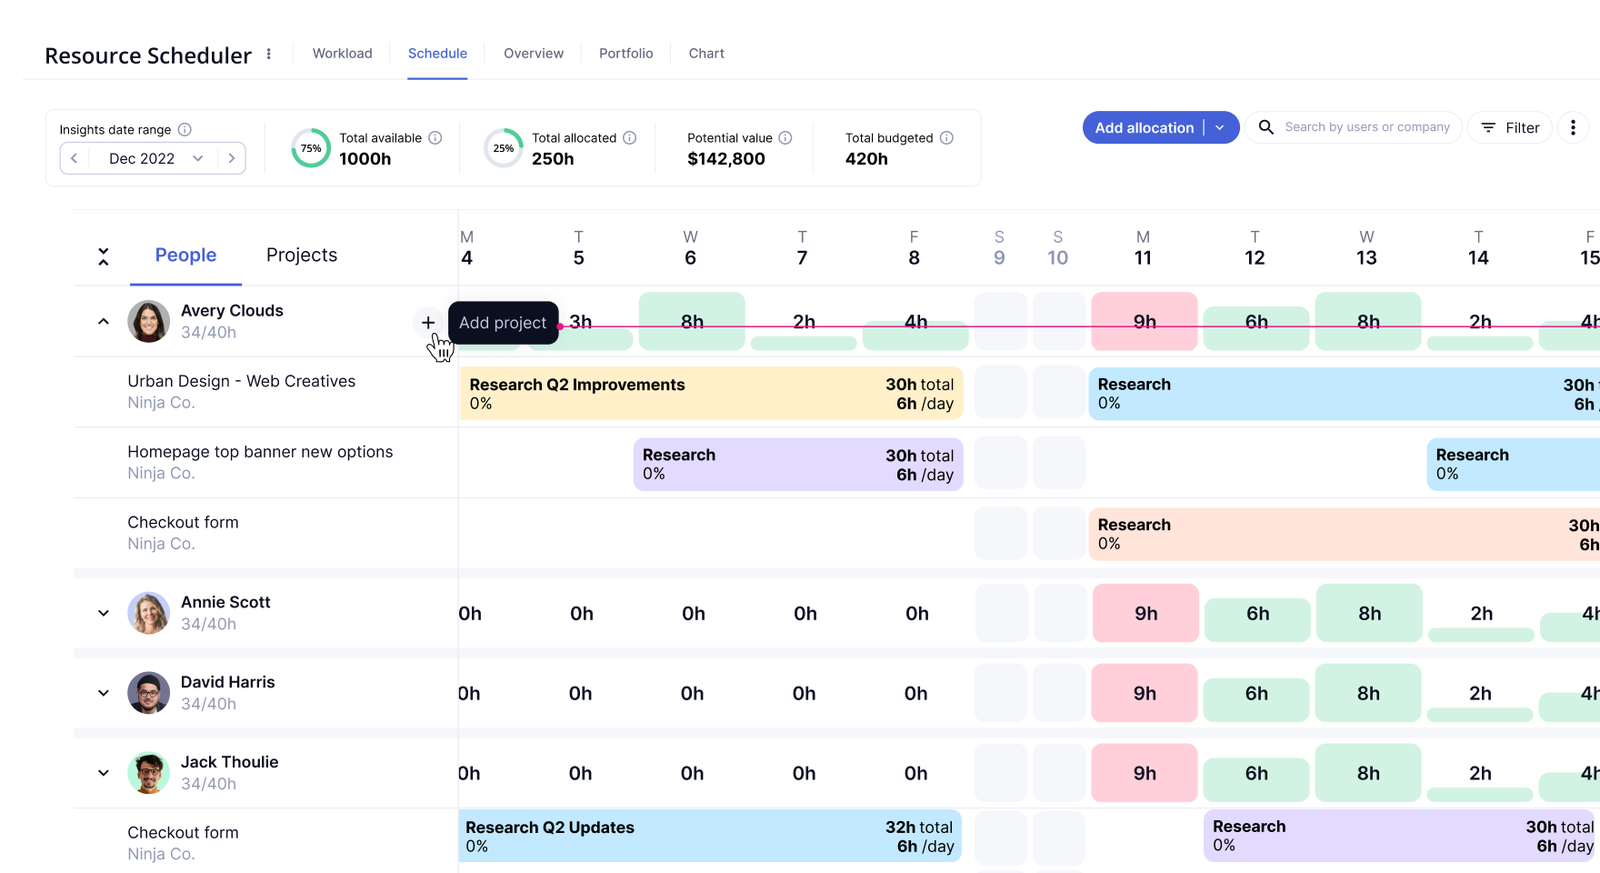The width and height of the screenshot is (1600, 873).
Task: Click info icon beside Potential value
Action: pyautogui.click(x=785, y=138)
